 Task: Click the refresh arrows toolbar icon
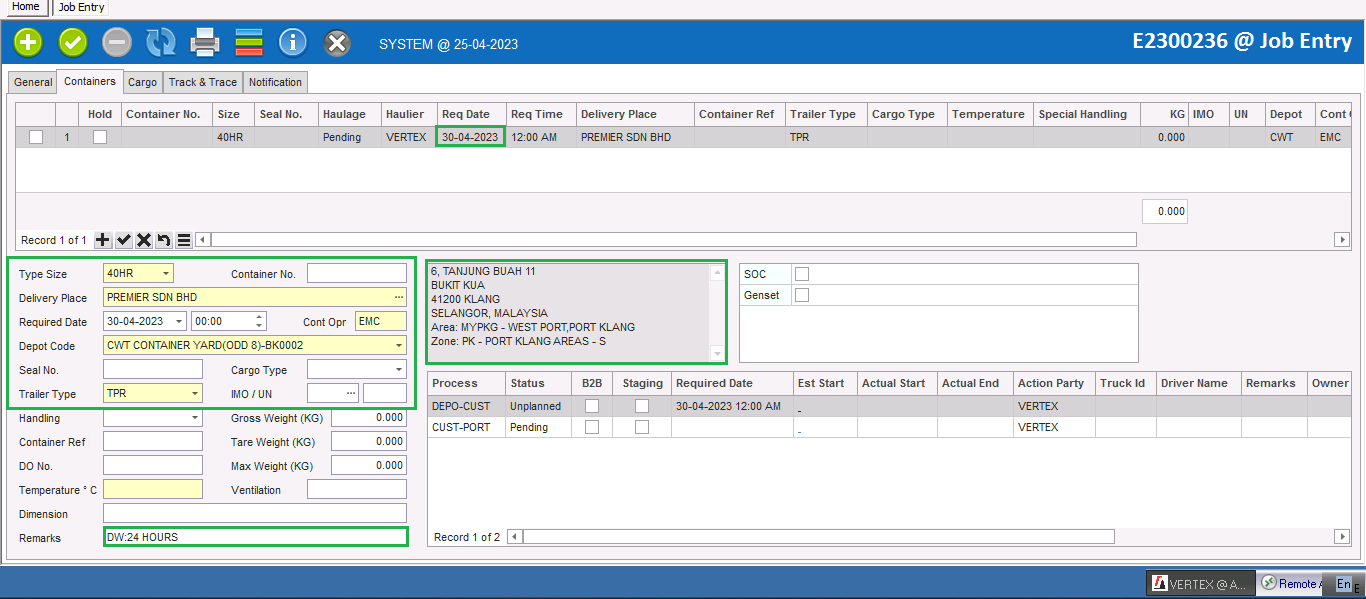click(161, 43)
